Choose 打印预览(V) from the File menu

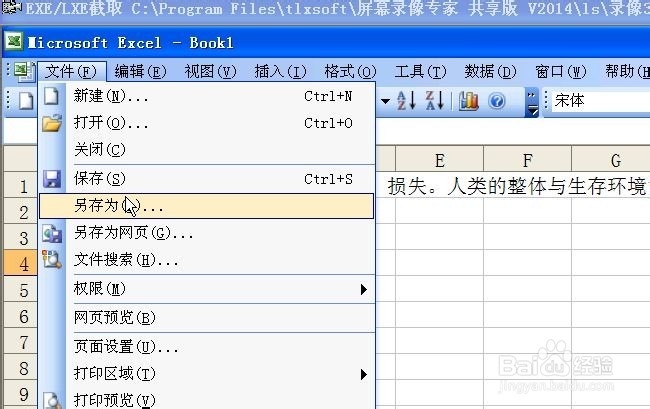click(207, 399)
